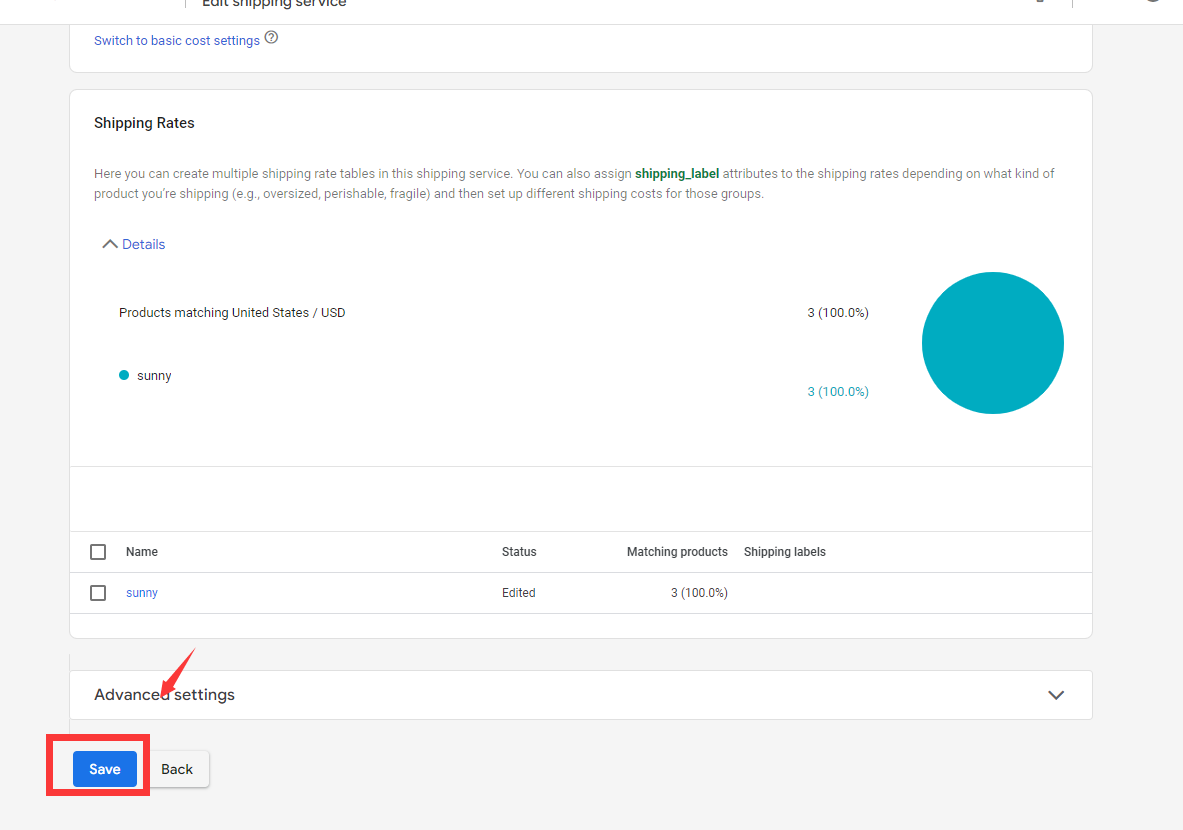Click the Save button
Viewport: 1183px width, 830px height.
(x=104, y=768)
